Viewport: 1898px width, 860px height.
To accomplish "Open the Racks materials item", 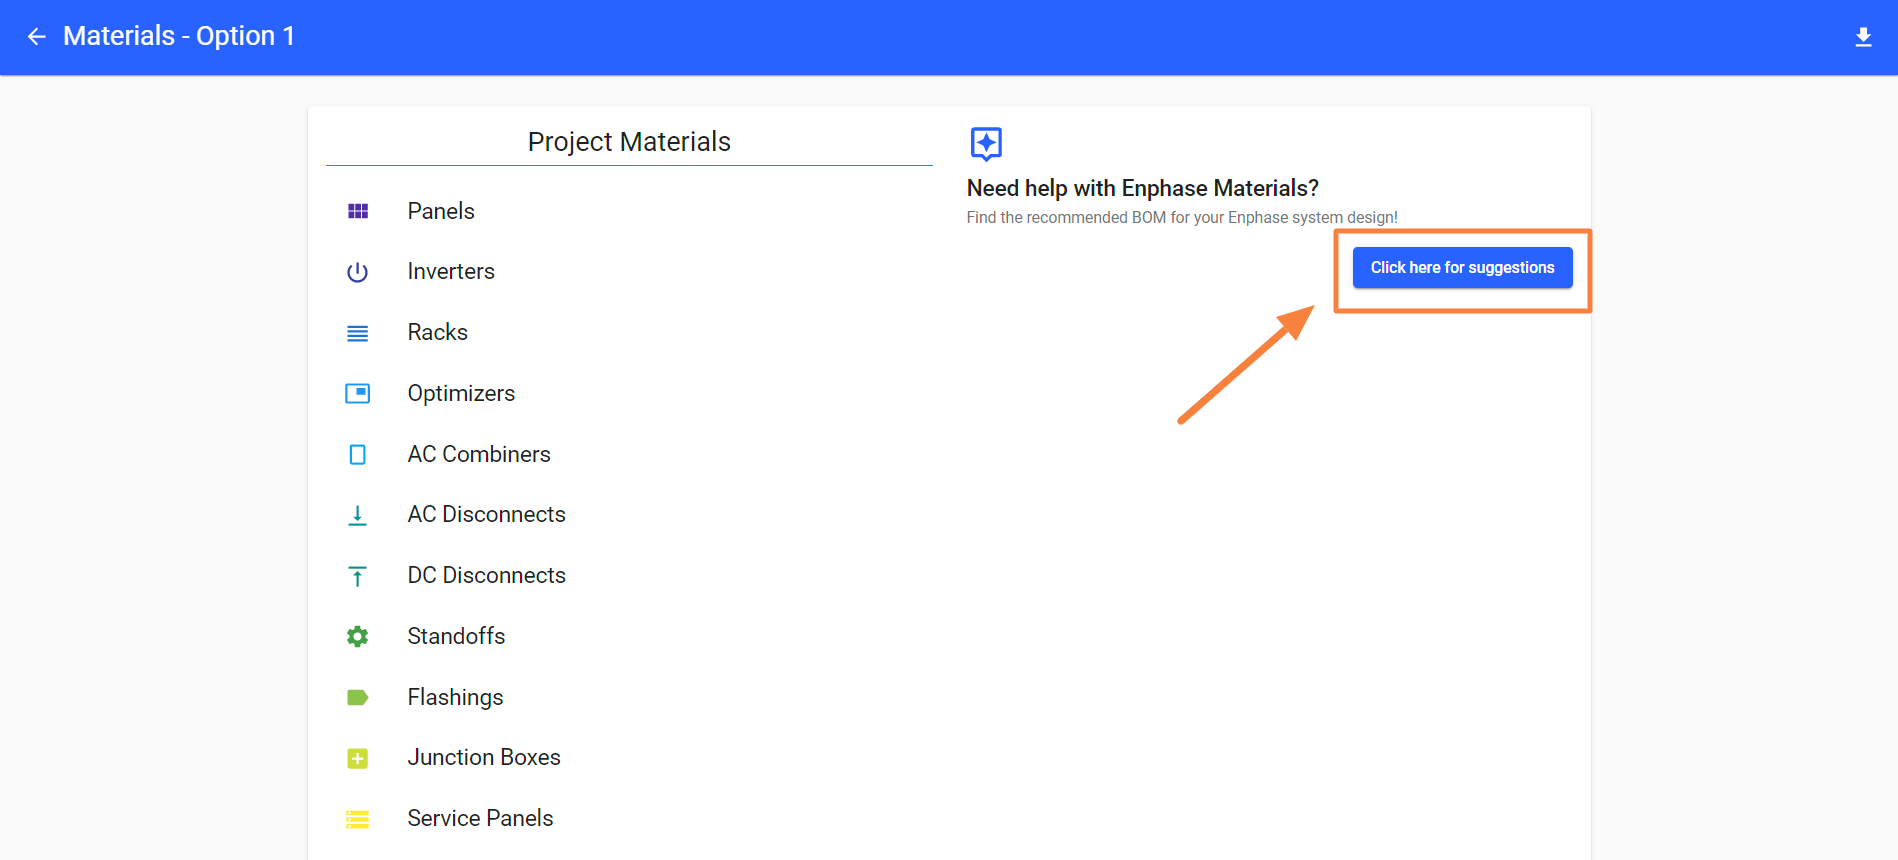I will (x=438, y=333).
